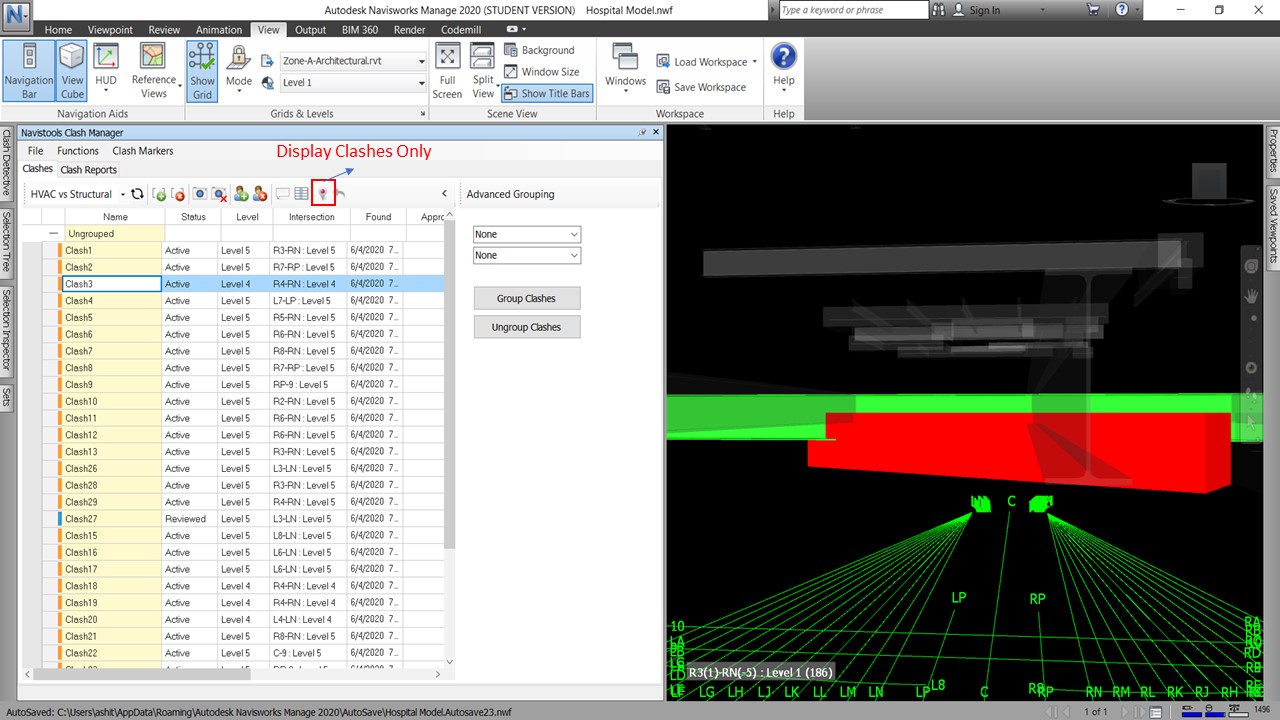Switch to the Clash Reports tab
The height and width of the screenshot is (720, 1280).
(x=88, y=170)
